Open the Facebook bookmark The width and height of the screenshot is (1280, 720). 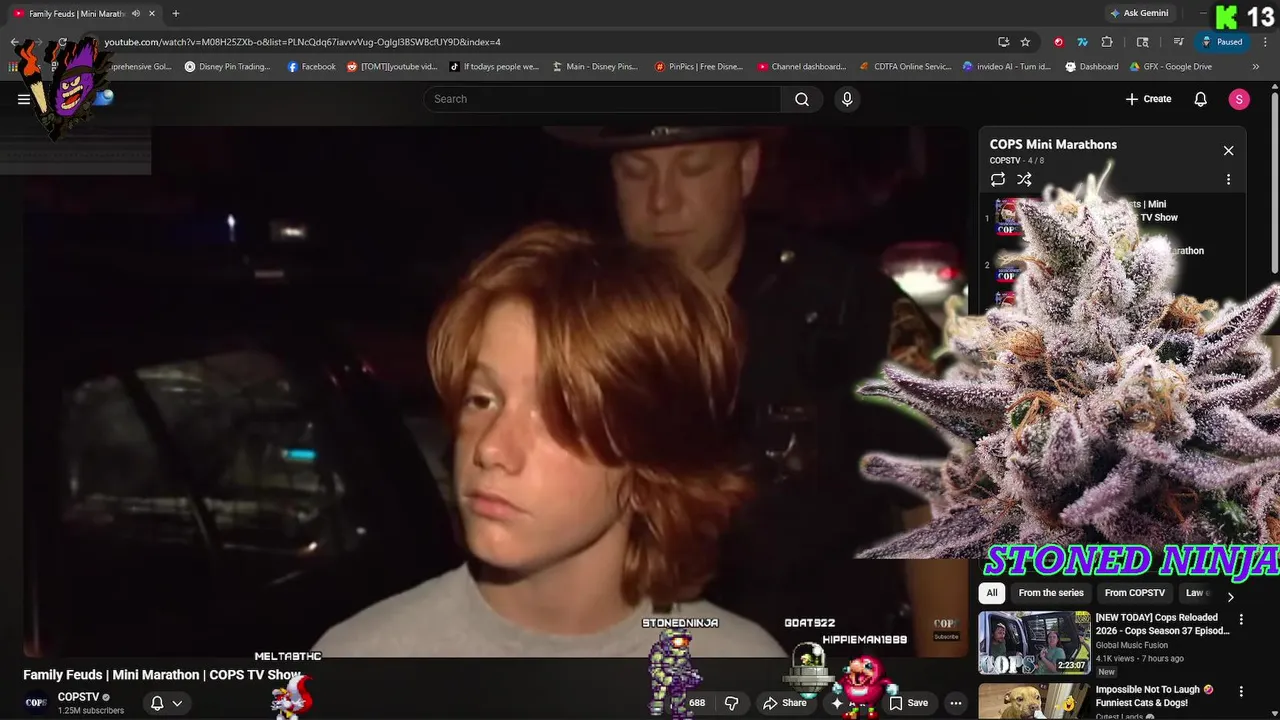point(311,67)
